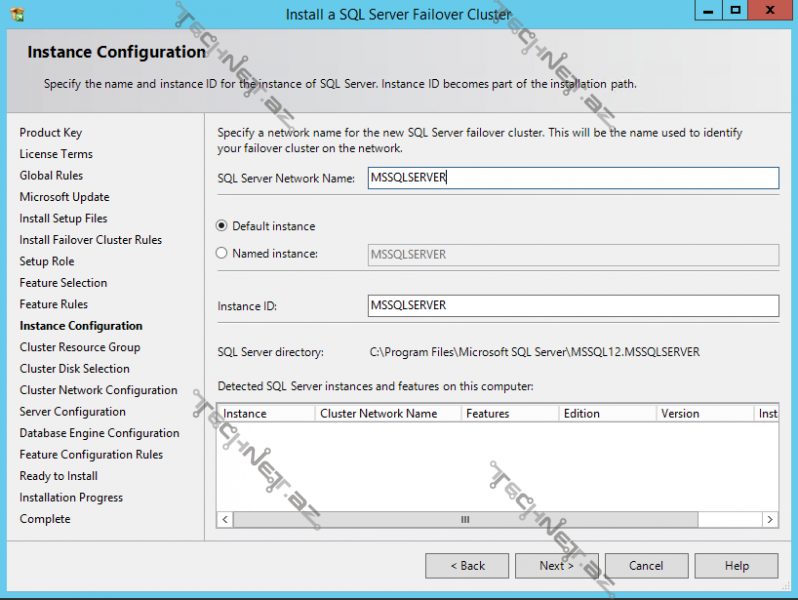Sort by the Instance column header
Image resolution: width=798 pixels, height=600 pixels.
click(x=265, y=413)
